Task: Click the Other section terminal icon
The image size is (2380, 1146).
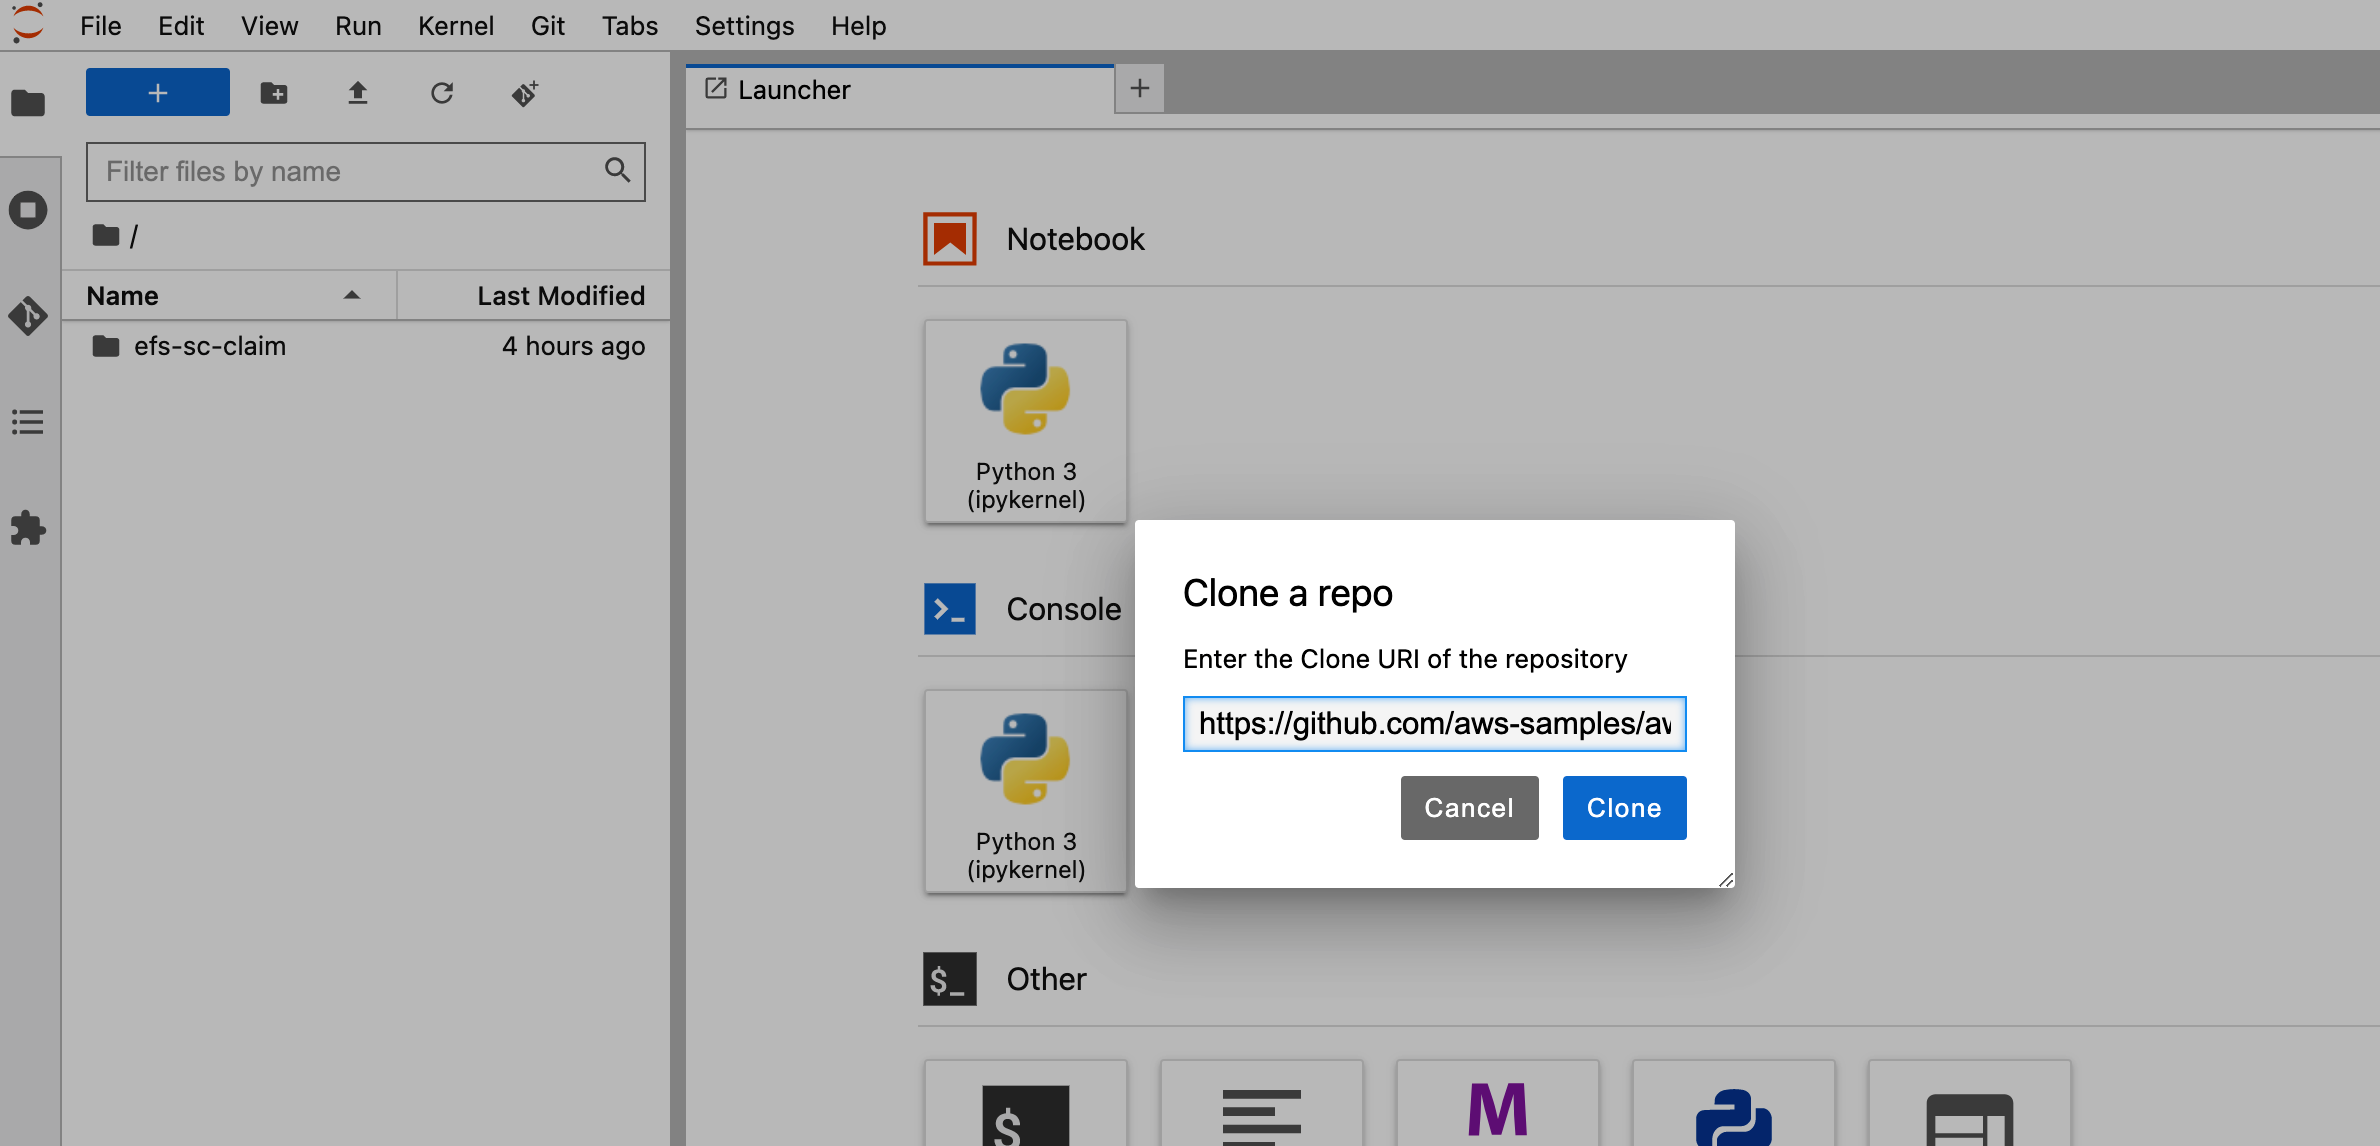Action: tap(950, 979)
